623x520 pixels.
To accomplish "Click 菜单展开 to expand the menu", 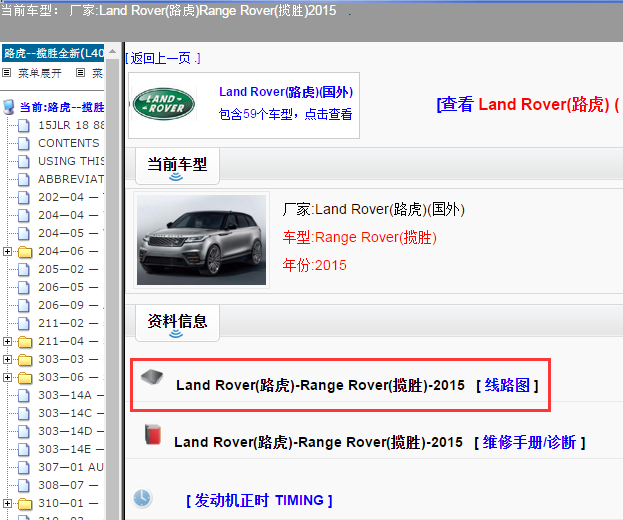I will tap(40, 73).
